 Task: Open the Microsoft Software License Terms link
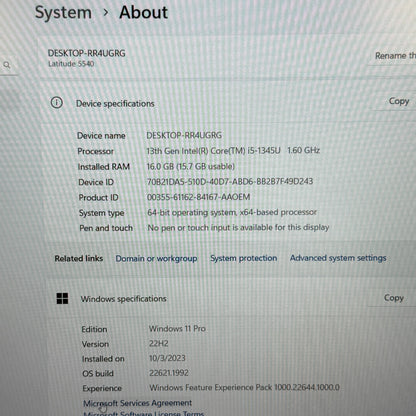pyautogui.click(x=144, y=413)
